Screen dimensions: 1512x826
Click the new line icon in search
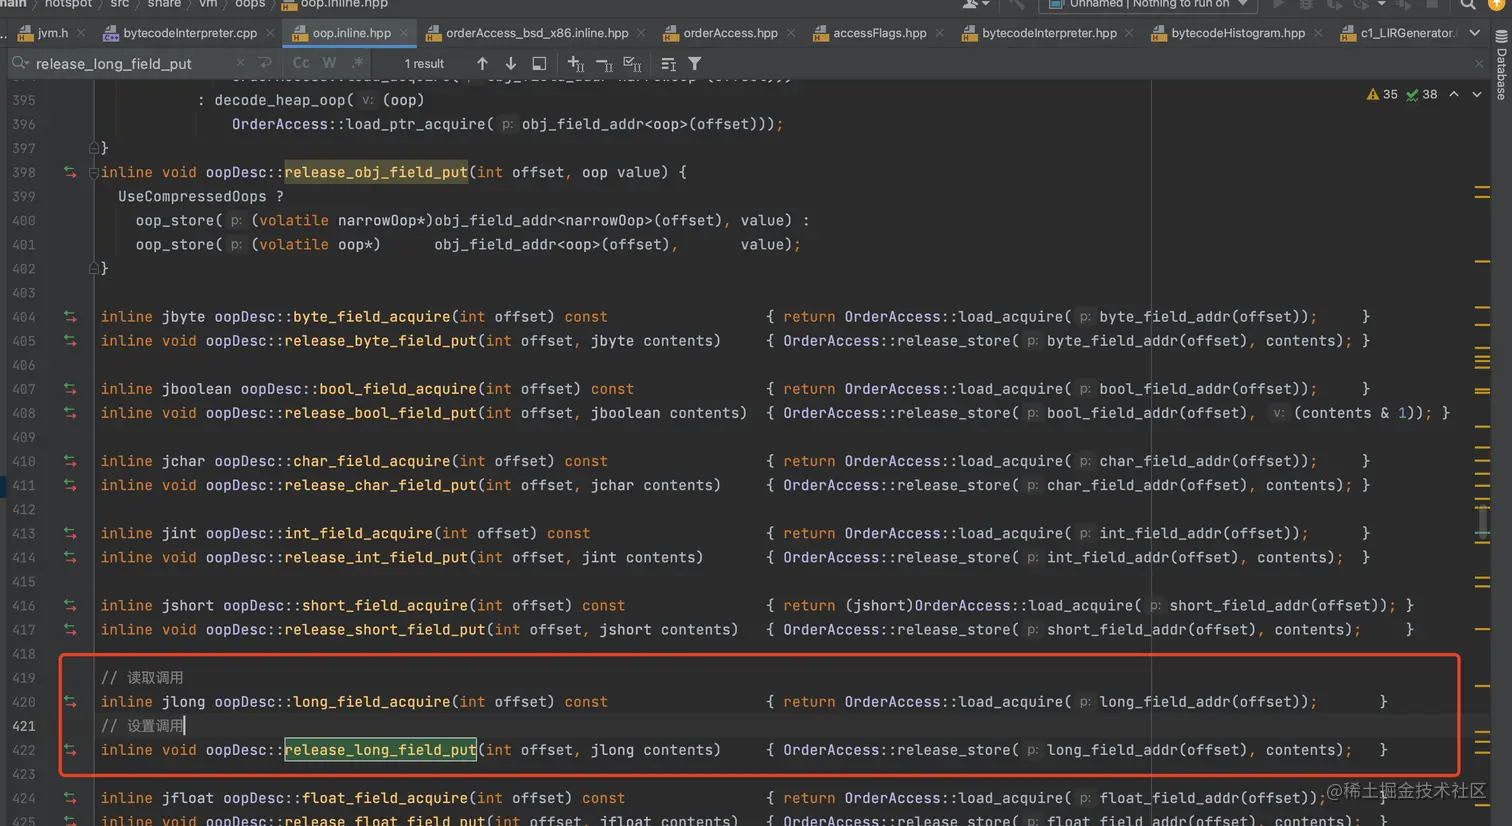265,63
